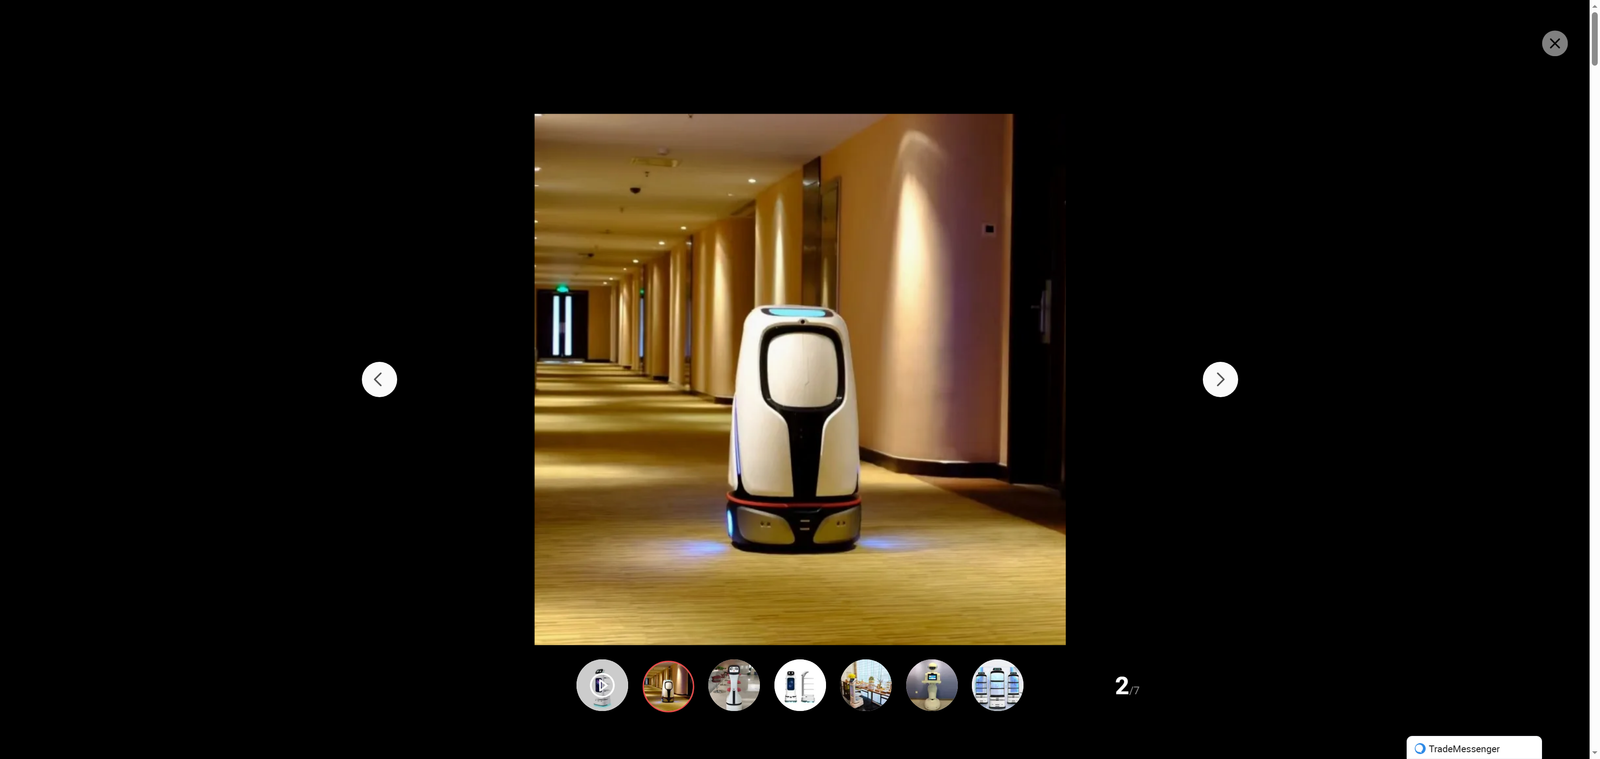Click the vertical scrollbar thumb
1600x759 pixels.
pos(1594,40)
